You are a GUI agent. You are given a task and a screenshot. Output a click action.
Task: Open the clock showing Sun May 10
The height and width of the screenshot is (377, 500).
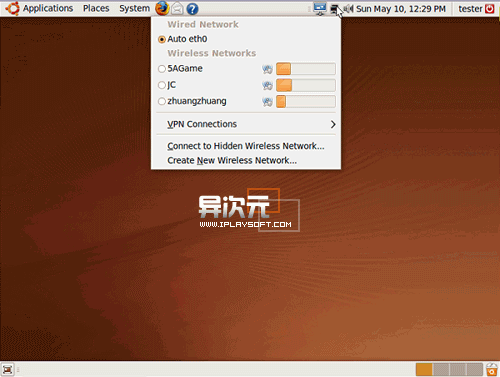[401, 9]
